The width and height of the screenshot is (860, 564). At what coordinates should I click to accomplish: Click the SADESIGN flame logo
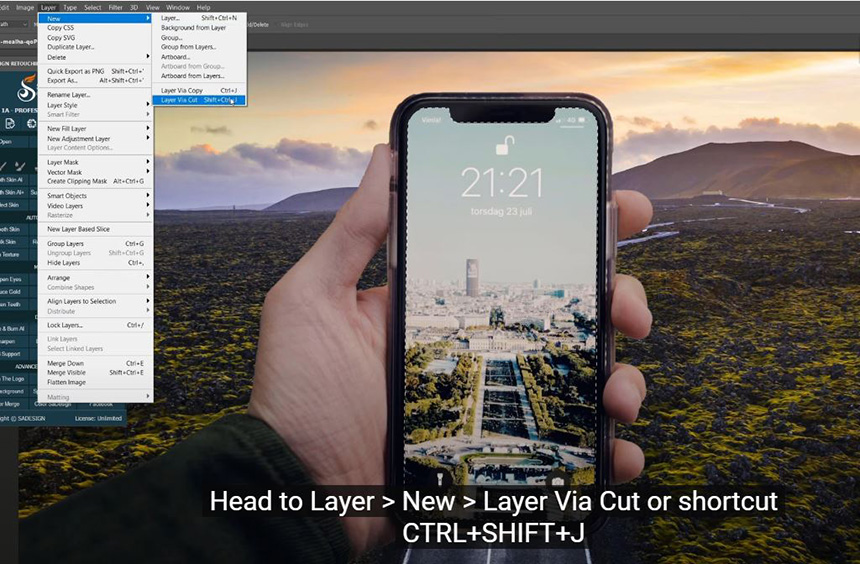(26, 89)
